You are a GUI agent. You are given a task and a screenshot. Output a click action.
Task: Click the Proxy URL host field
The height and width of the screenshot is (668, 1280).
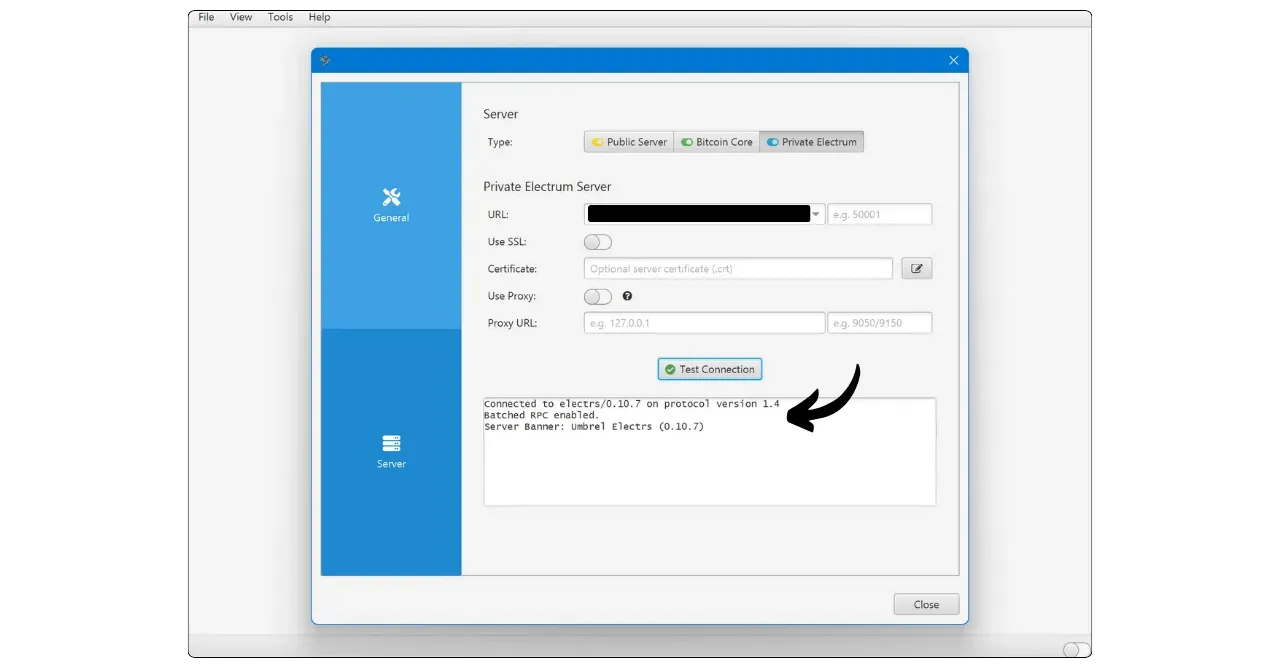click(x=704, y=323)
